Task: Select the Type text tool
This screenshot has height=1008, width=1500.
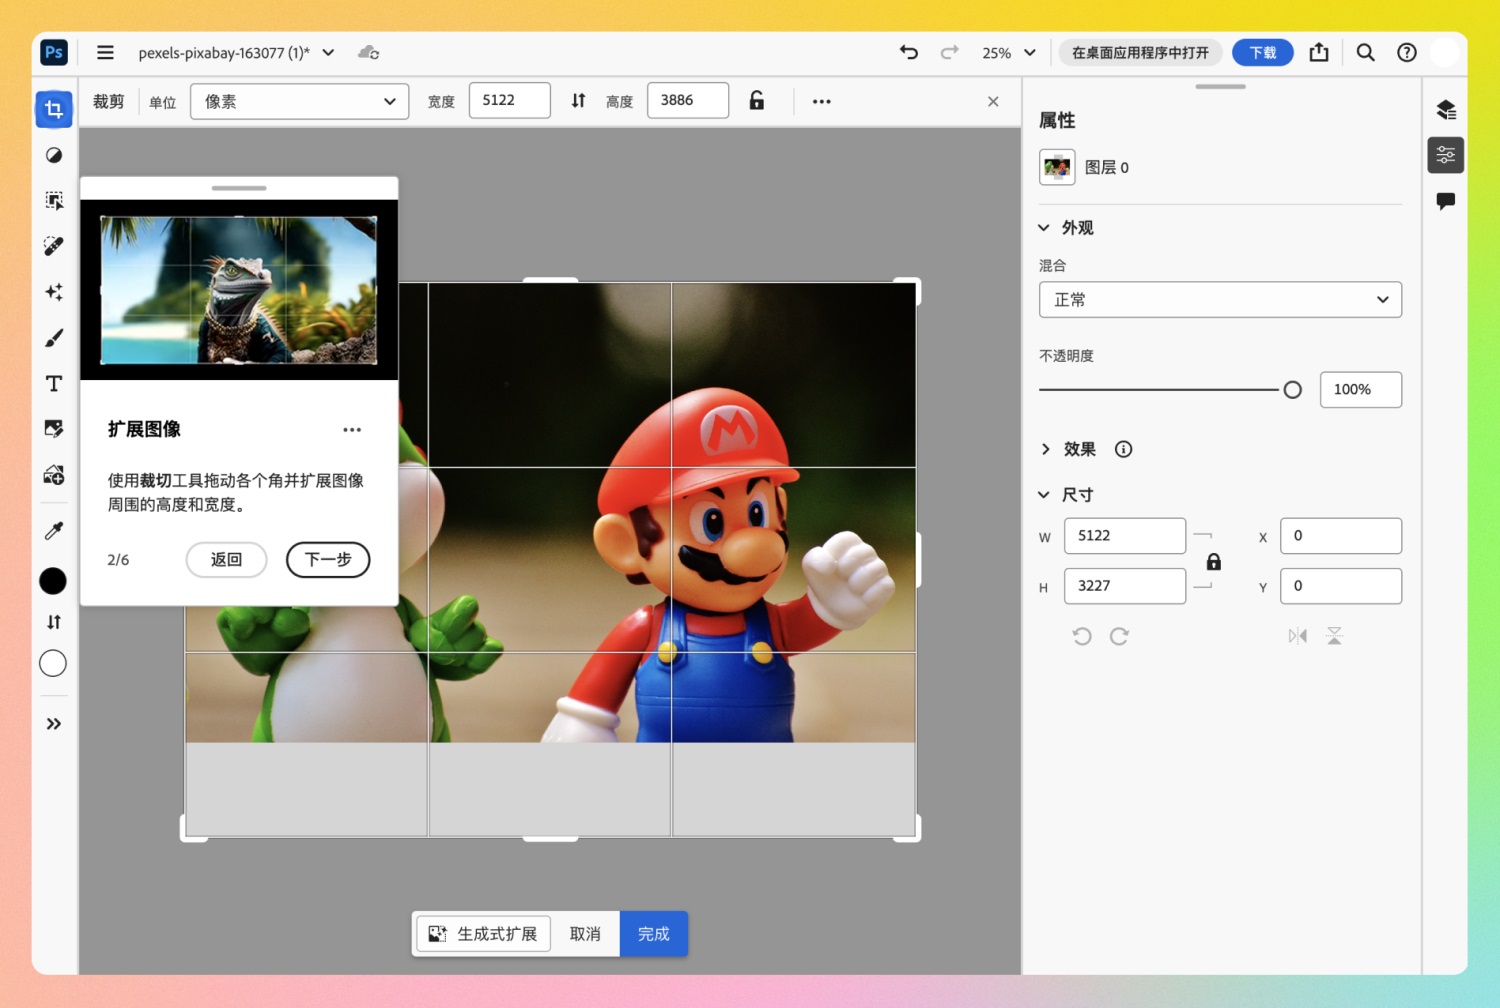Action: tap(54, 384)
